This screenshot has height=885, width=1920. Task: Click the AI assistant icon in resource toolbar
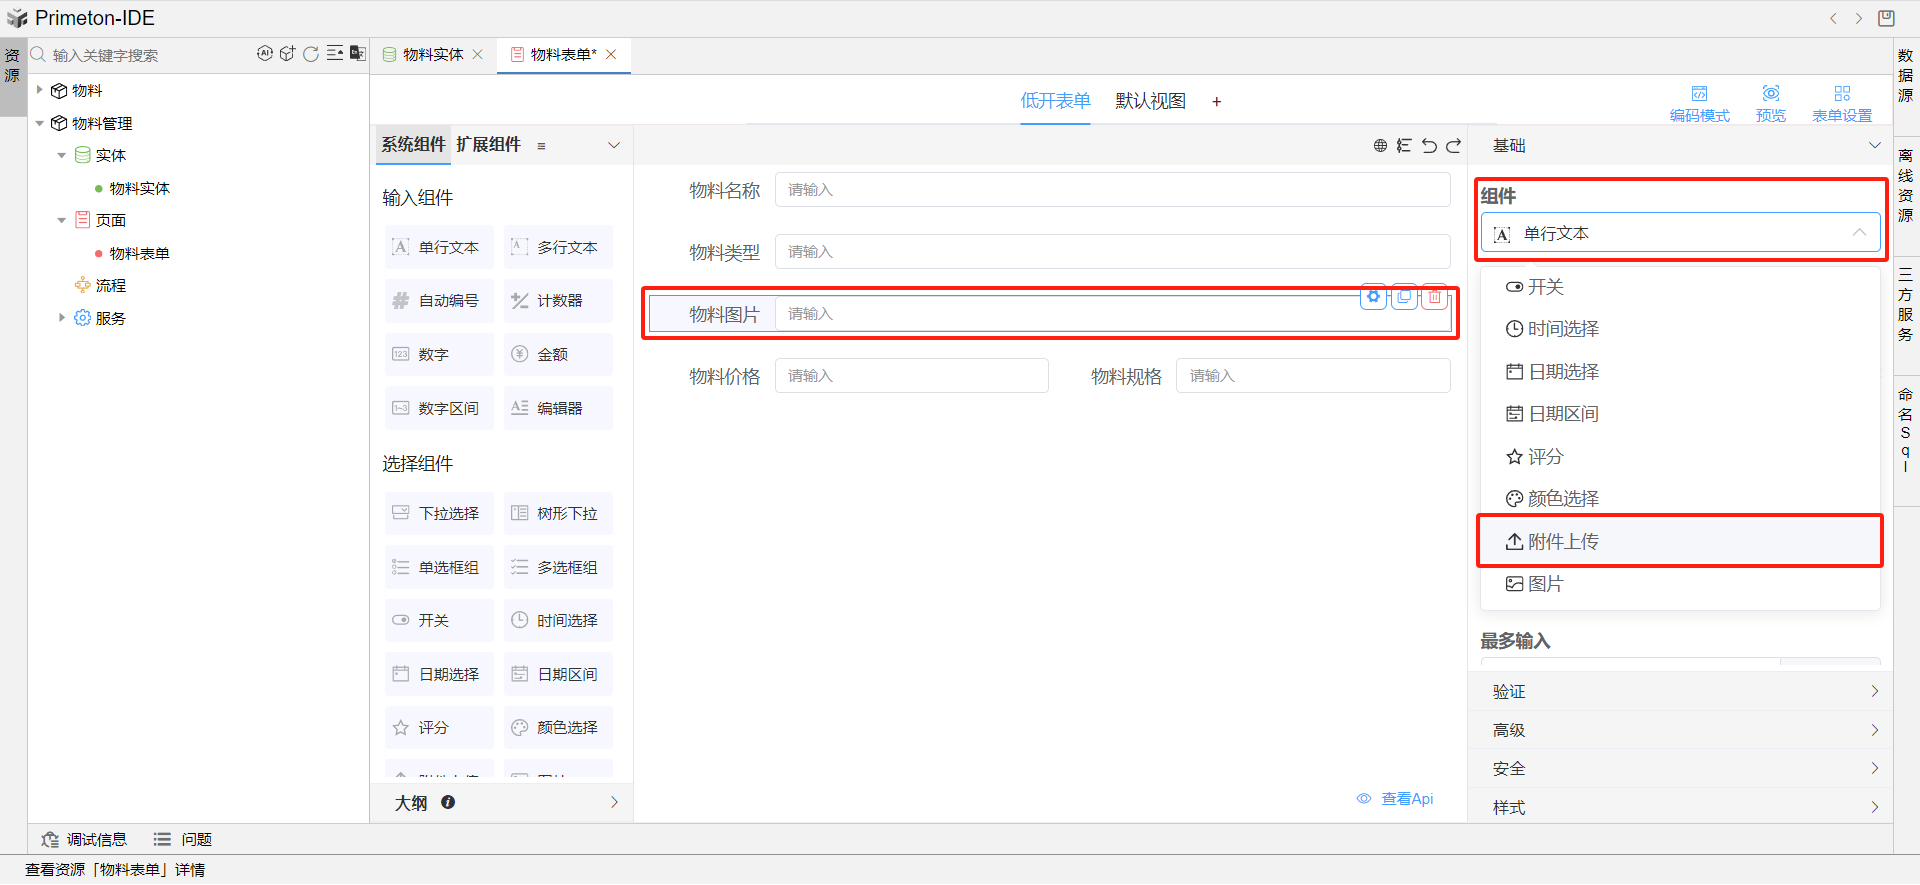coord(264,54)
